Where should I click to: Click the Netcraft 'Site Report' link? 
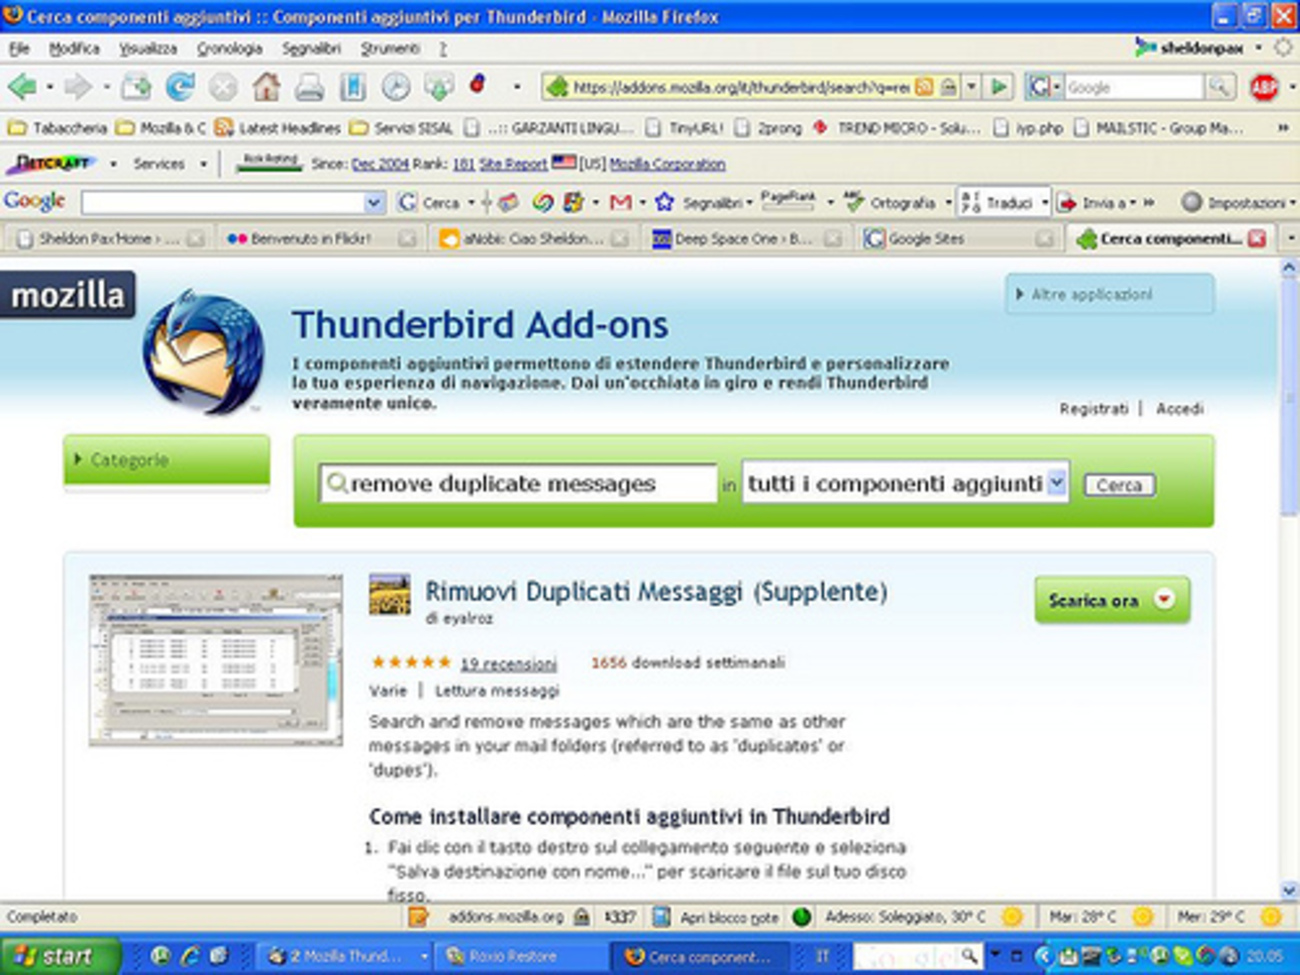click(513, 163)
